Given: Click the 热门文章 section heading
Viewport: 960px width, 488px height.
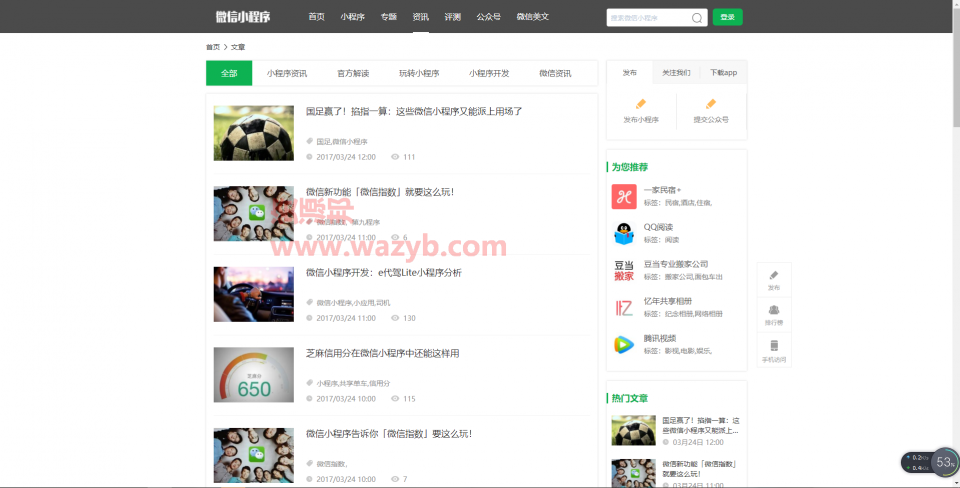Looking at the screenshot, I should point(630,398).
